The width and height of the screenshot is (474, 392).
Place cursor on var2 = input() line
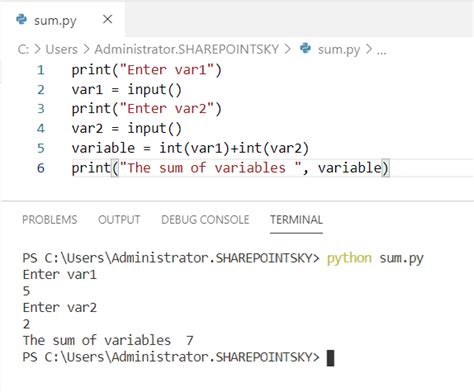tap(127, 129)
